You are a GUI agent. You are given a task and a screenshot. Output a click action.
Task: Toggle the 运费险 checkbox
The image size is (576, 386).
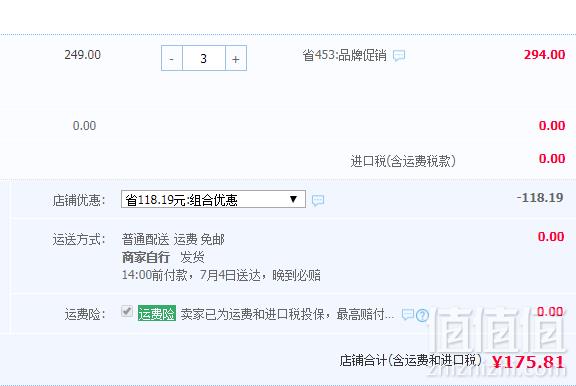127,311
